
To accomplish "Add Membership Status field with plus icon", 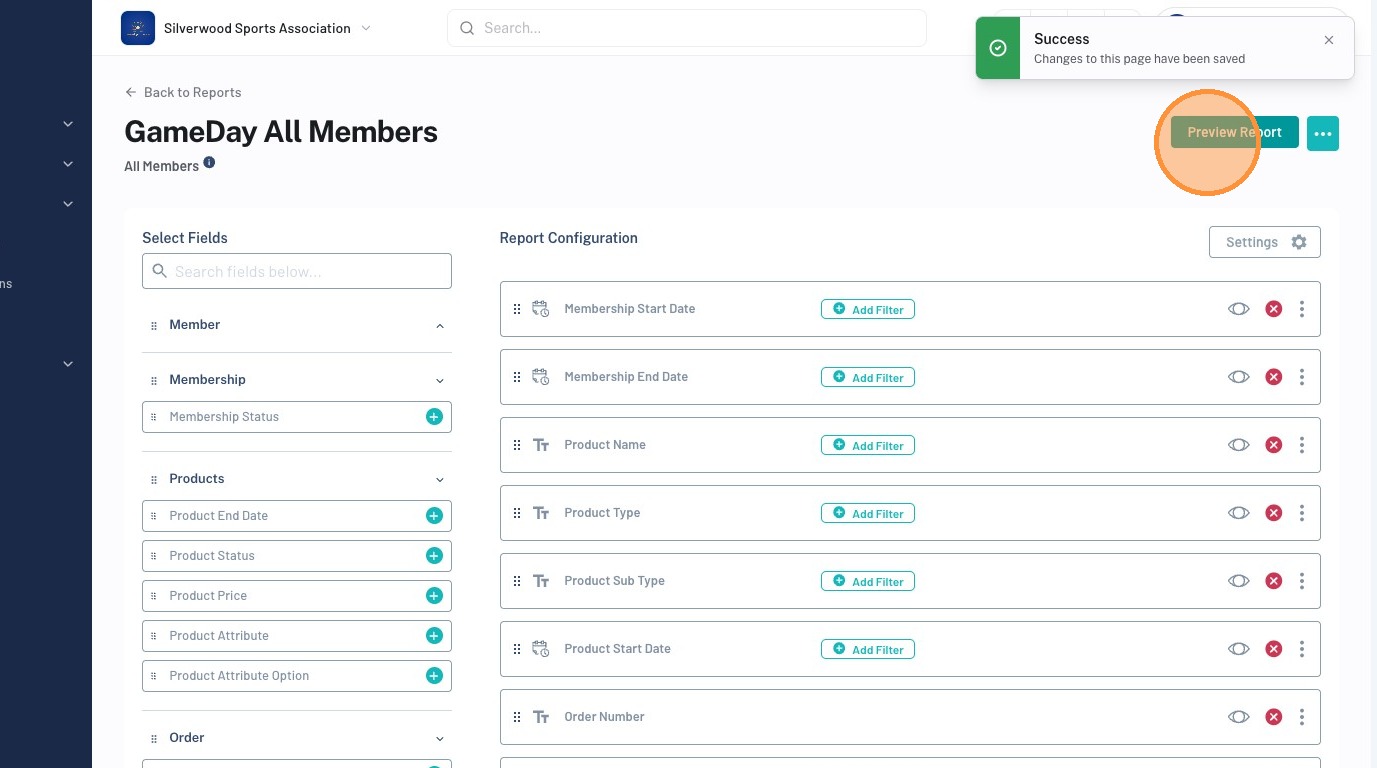I will pos(434,417).
